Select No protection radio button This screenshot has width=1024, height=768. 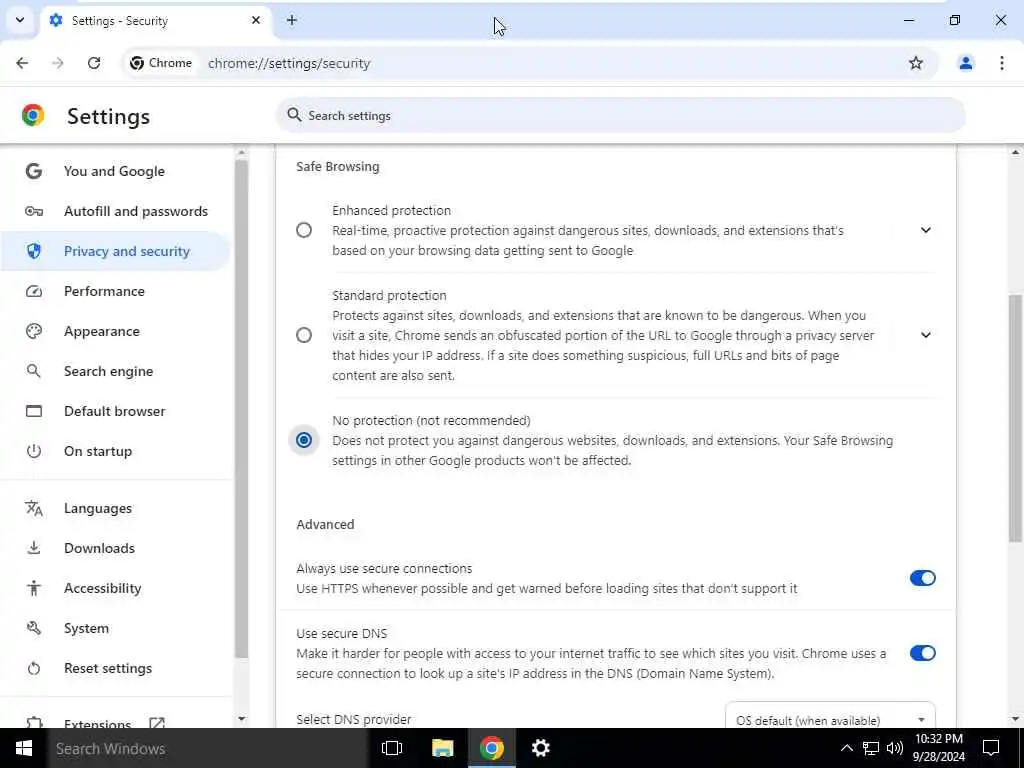tap(304, 440)
